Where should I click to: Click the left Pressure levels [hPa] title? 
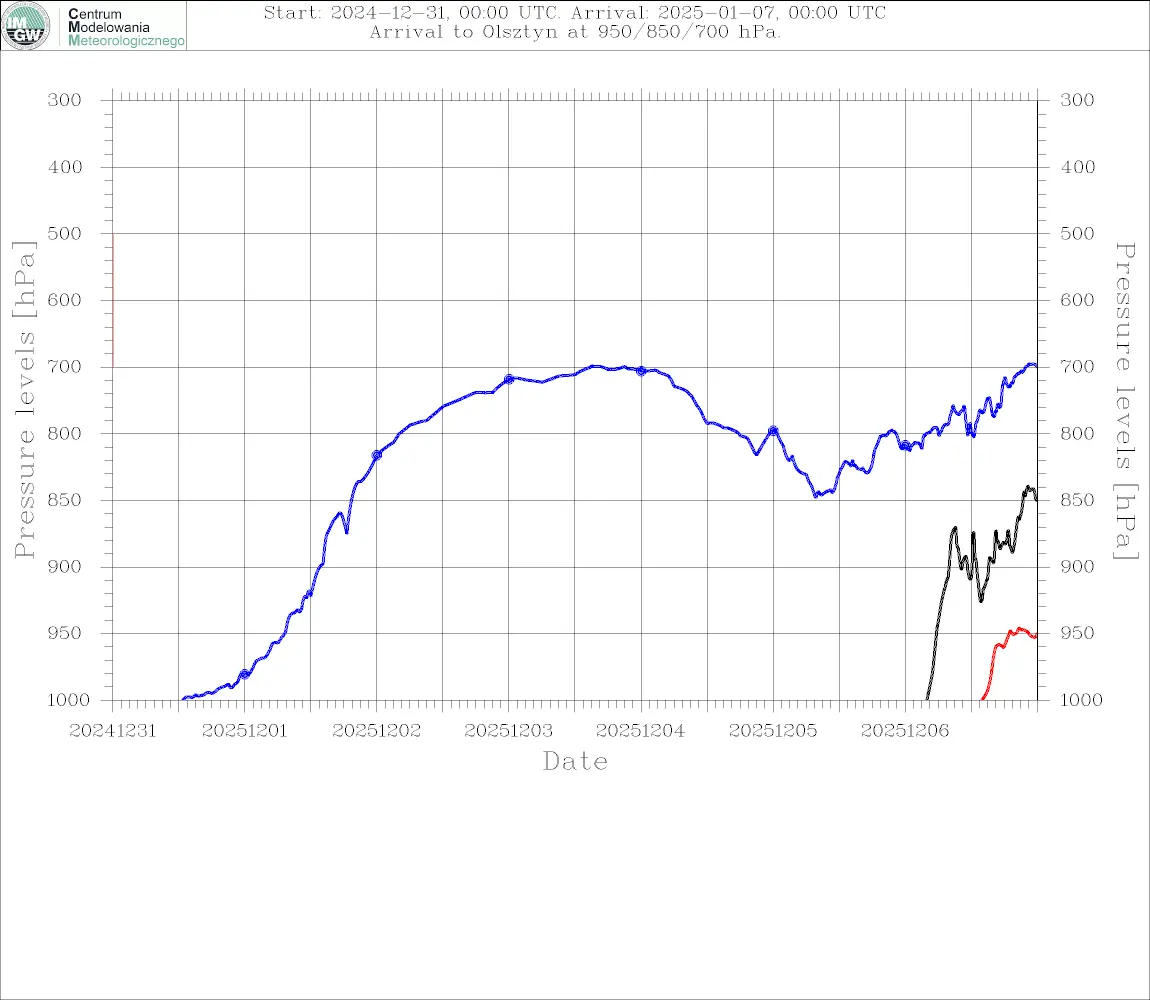pyautogui.click(x=24, y=399)
